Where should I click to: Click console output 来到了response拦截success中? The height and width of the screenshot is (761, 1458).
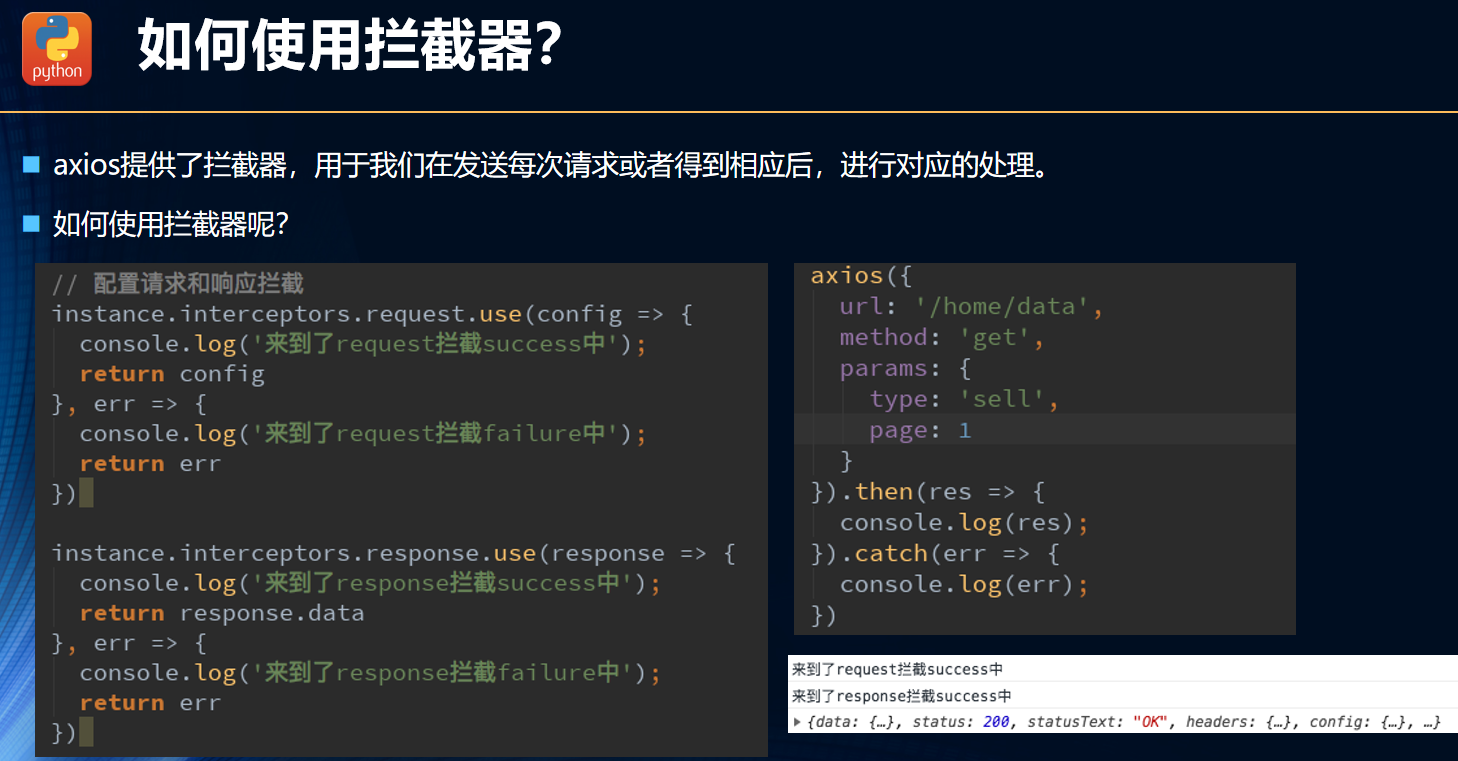click(901, 696)
